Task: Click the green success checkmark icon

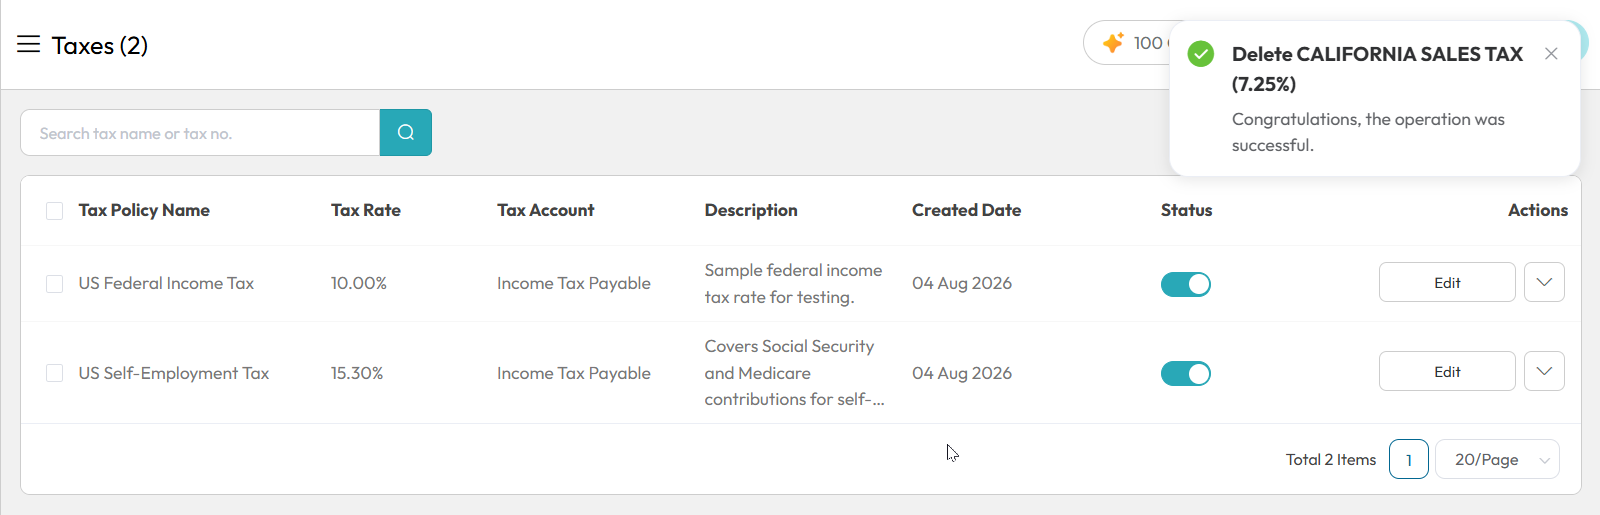Action: (1201, 54)
